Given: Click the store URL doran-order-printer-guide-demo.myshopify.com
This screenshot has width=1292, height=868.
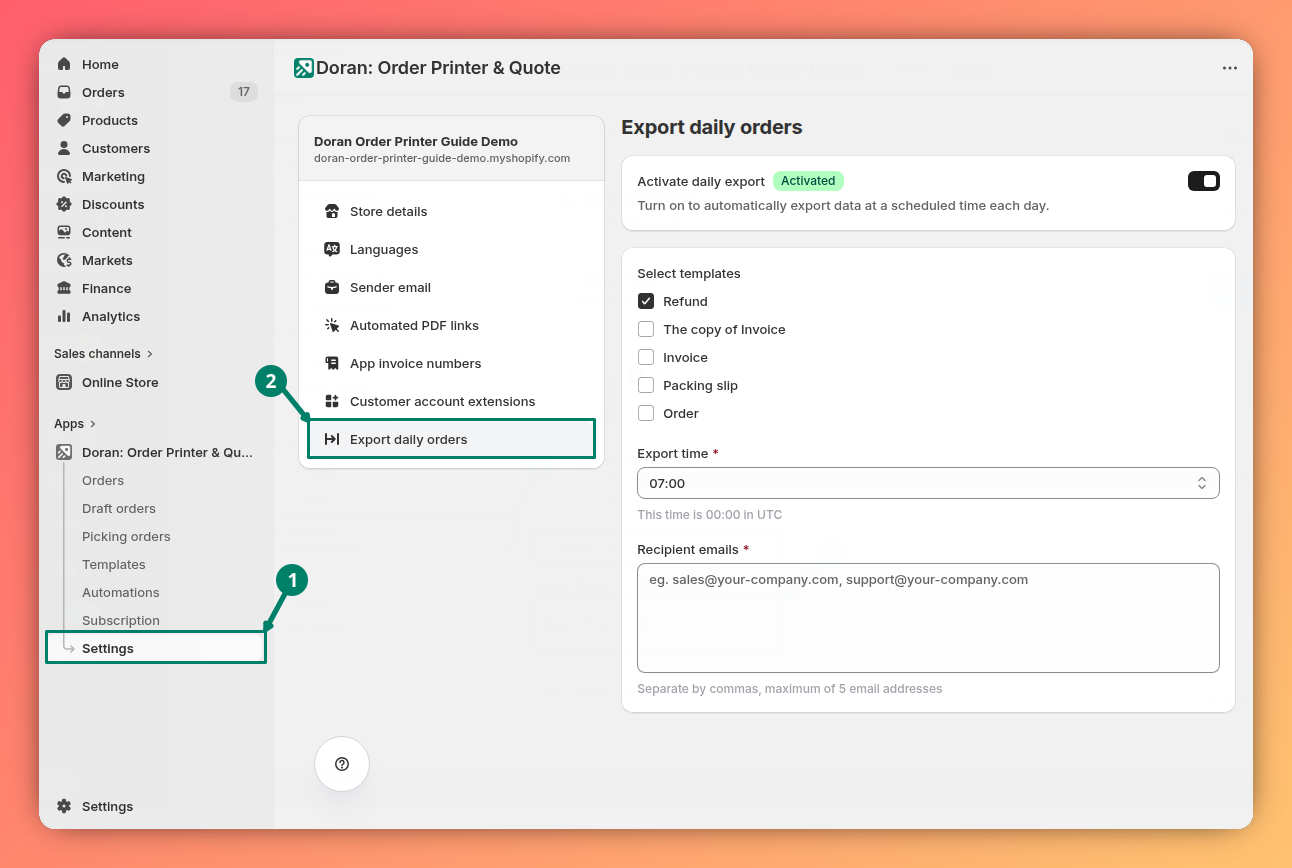Looking at the screenshot, I should (x=442, y=158).
